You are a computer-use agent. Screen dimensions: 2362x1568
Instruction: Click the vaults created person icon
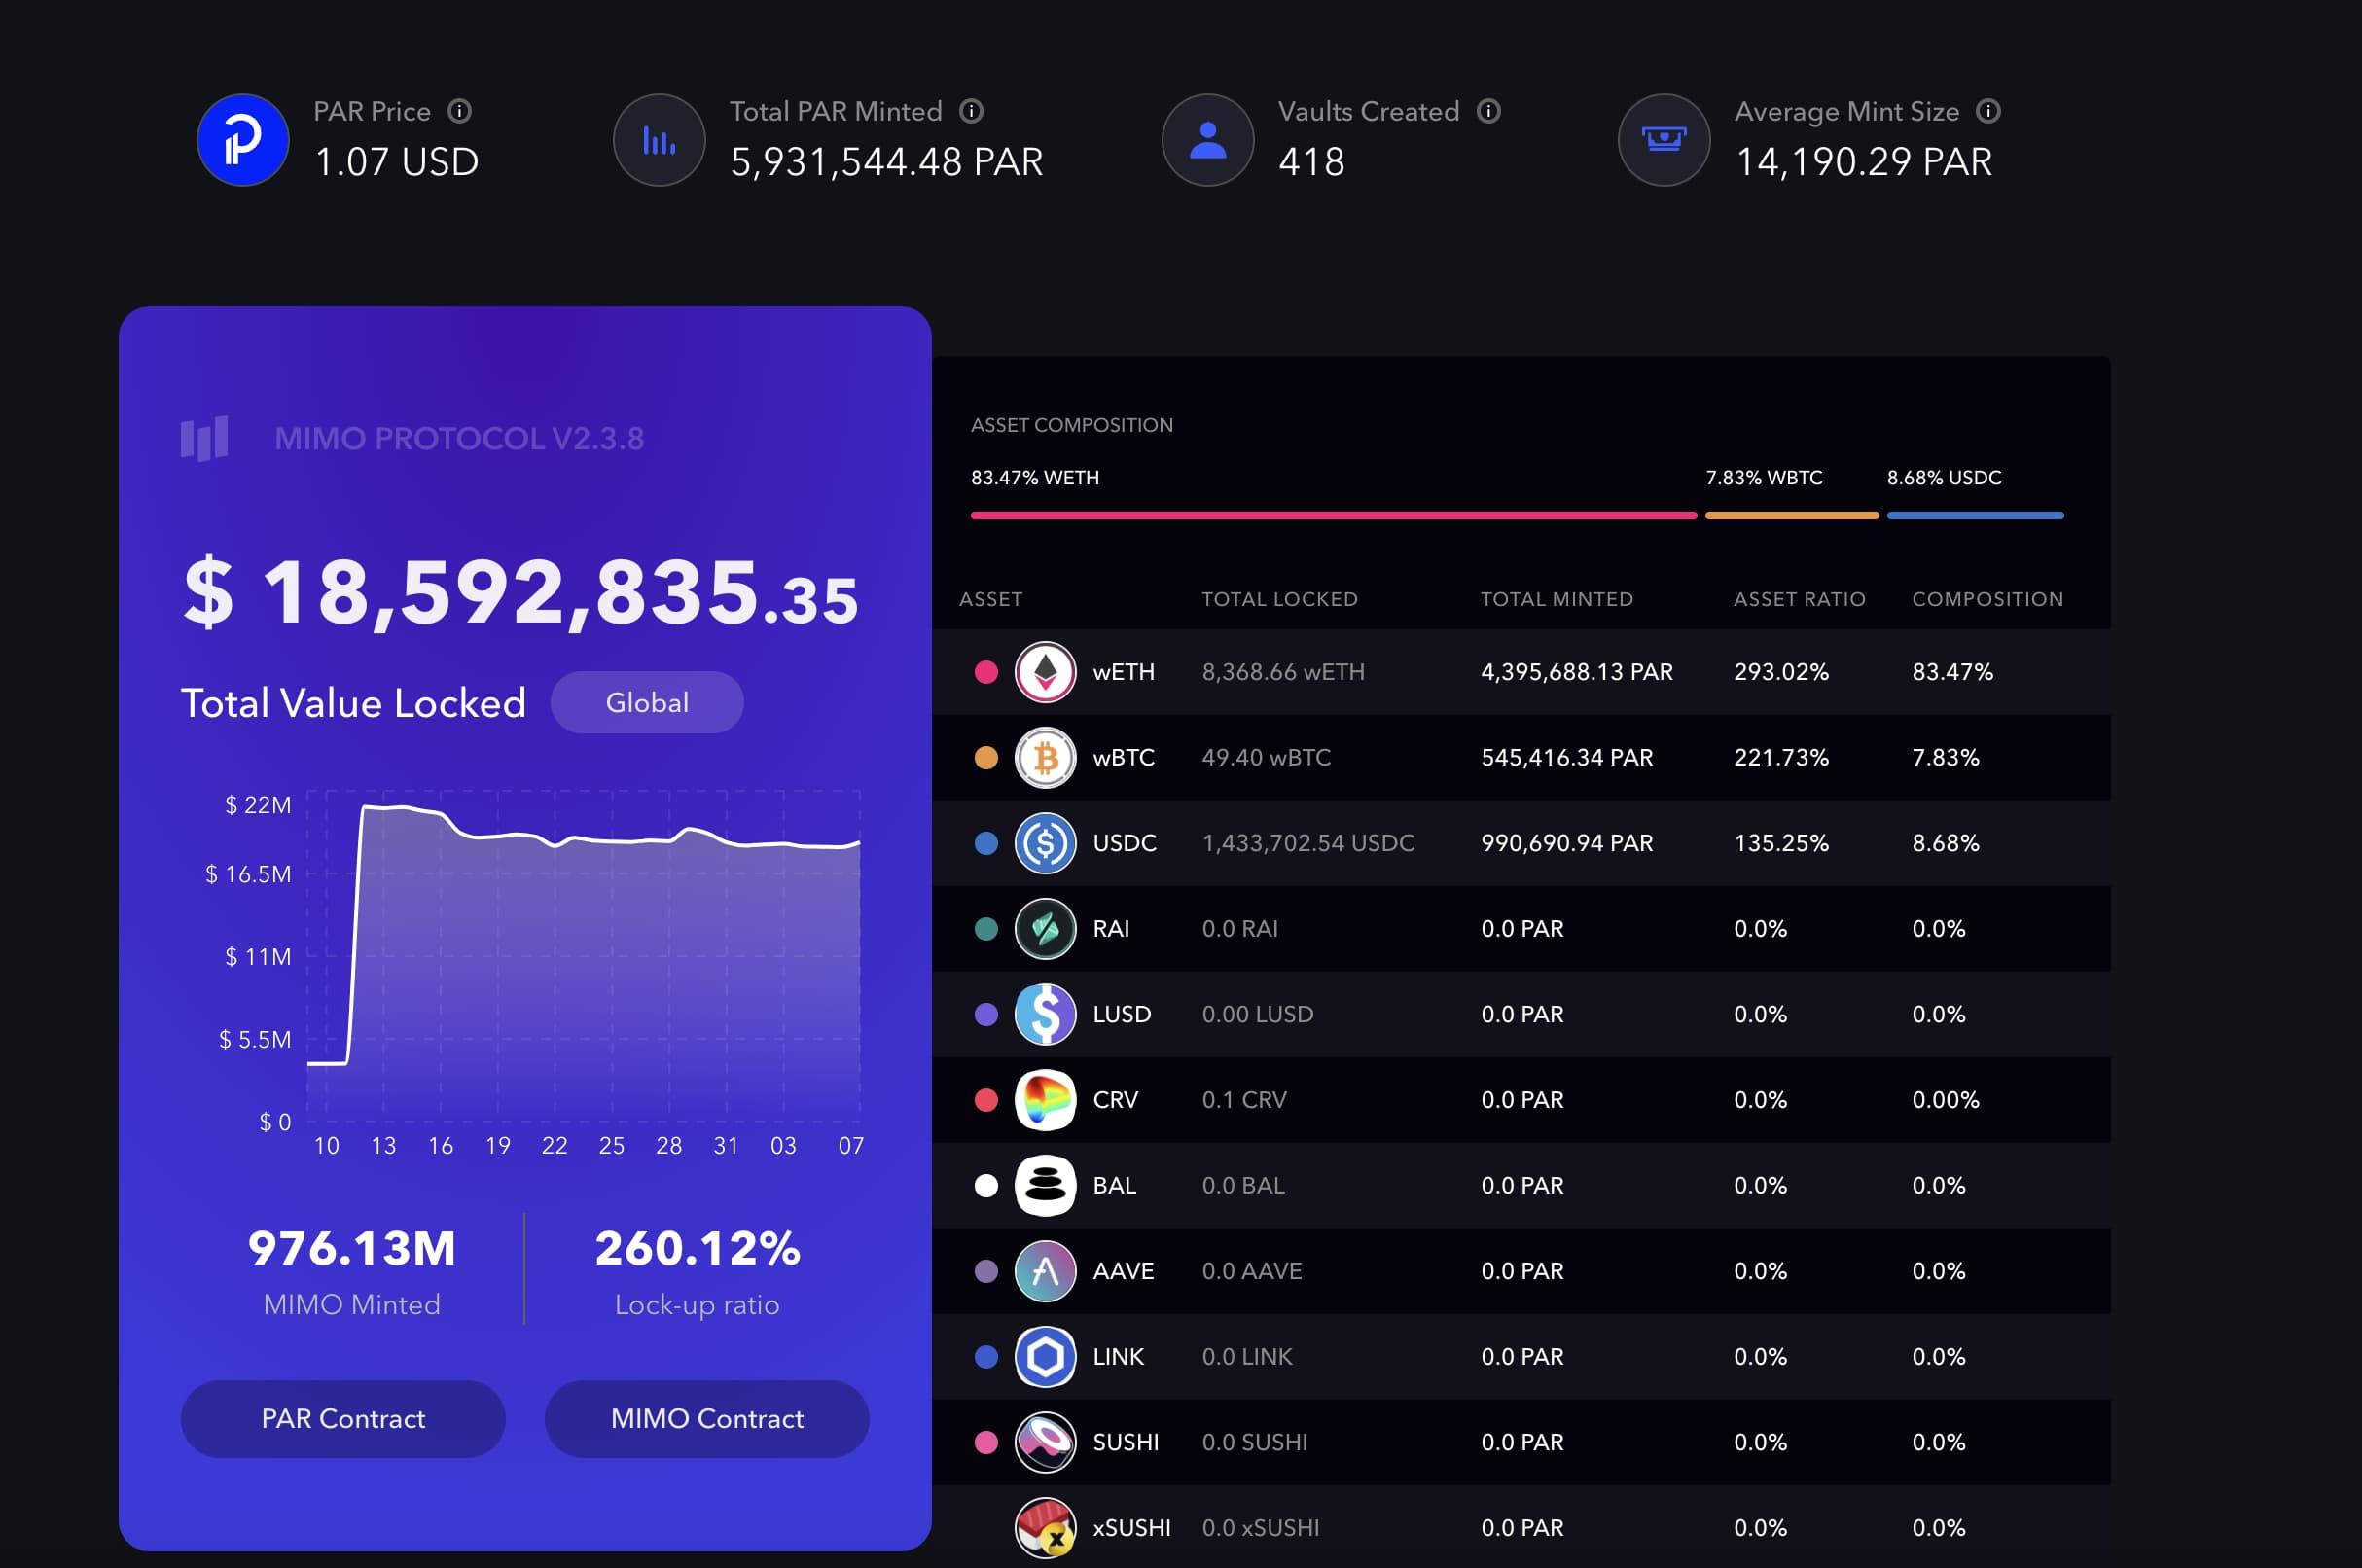1207,140
